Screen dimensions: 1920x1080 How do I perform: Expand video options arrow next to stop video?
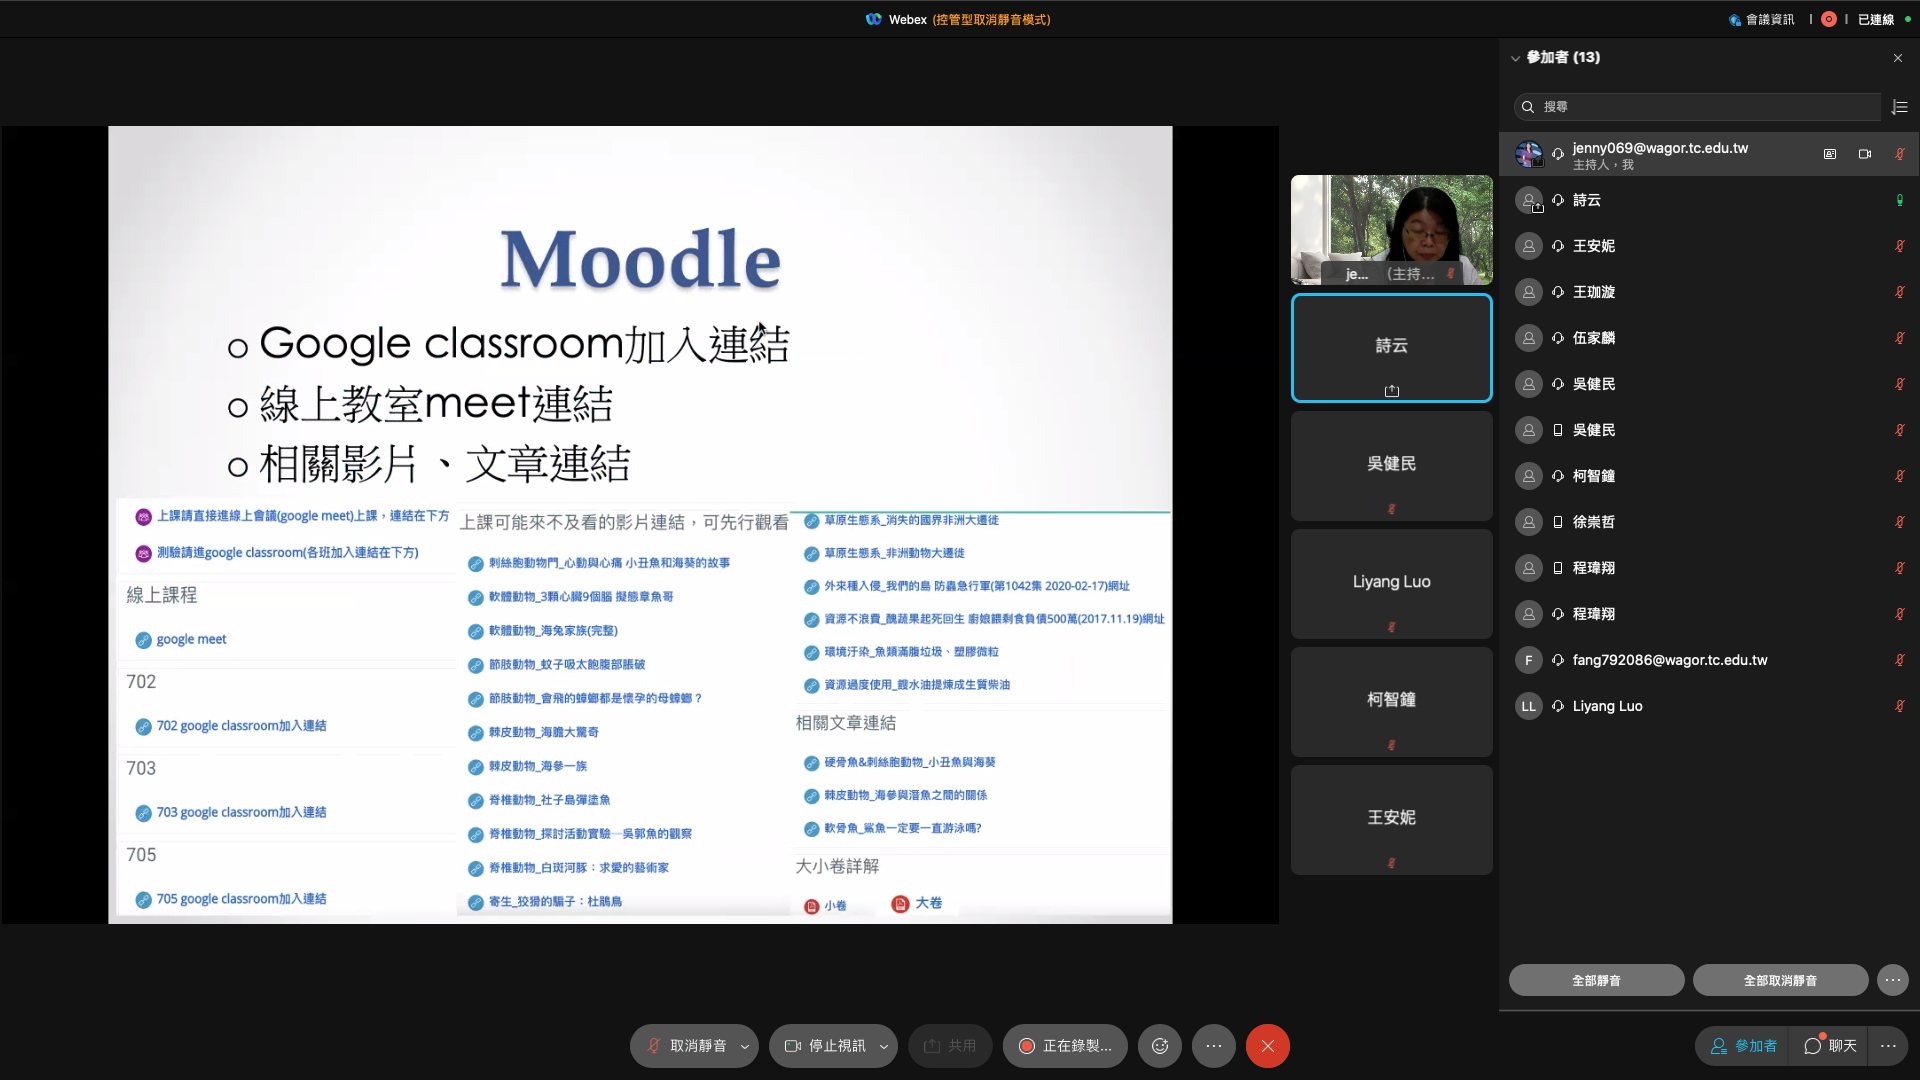point(884,1046)
